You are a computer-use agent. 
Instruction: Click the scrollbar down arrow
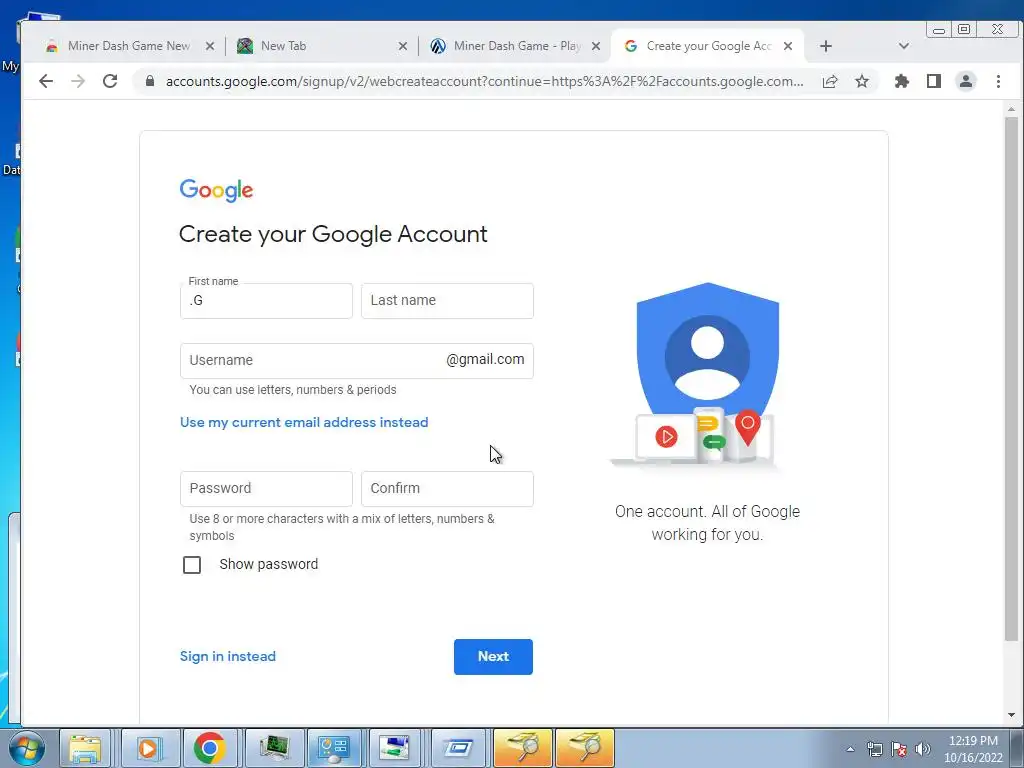coord(1011,715)
